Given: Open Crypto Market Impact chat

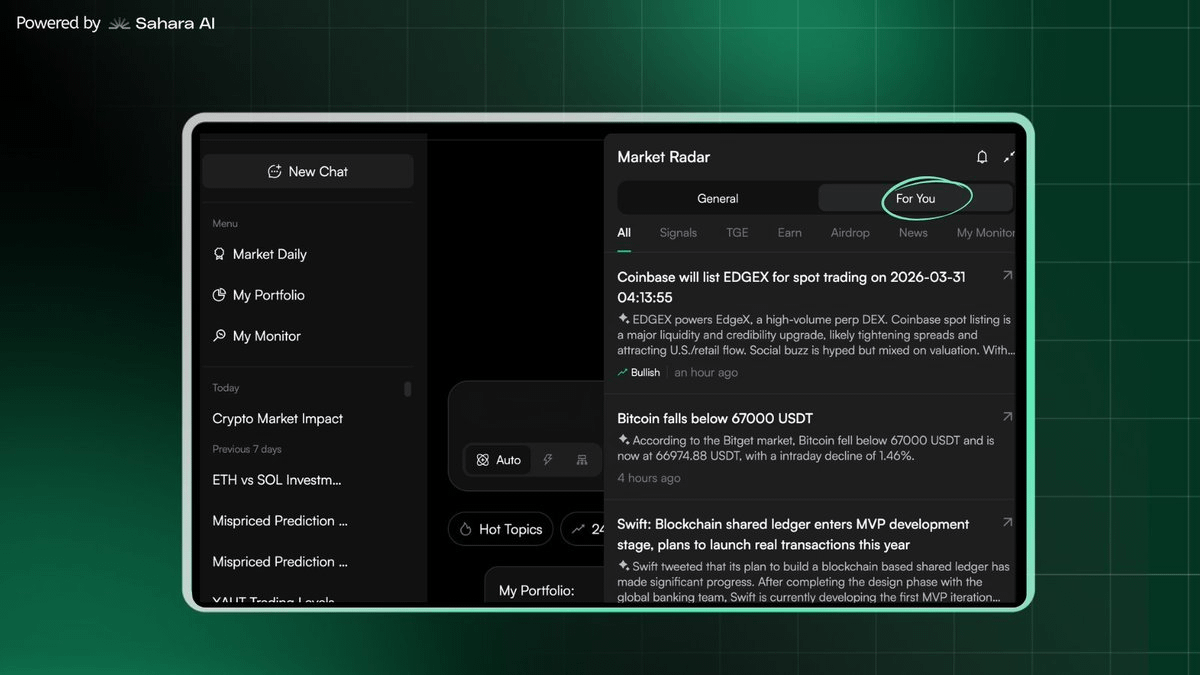Looking at the screenshot, I should tap(278, 418).
